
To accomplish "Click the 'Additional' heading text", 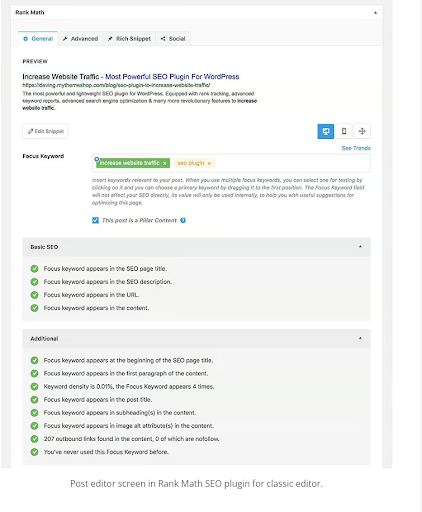I will tap(44, 339).
